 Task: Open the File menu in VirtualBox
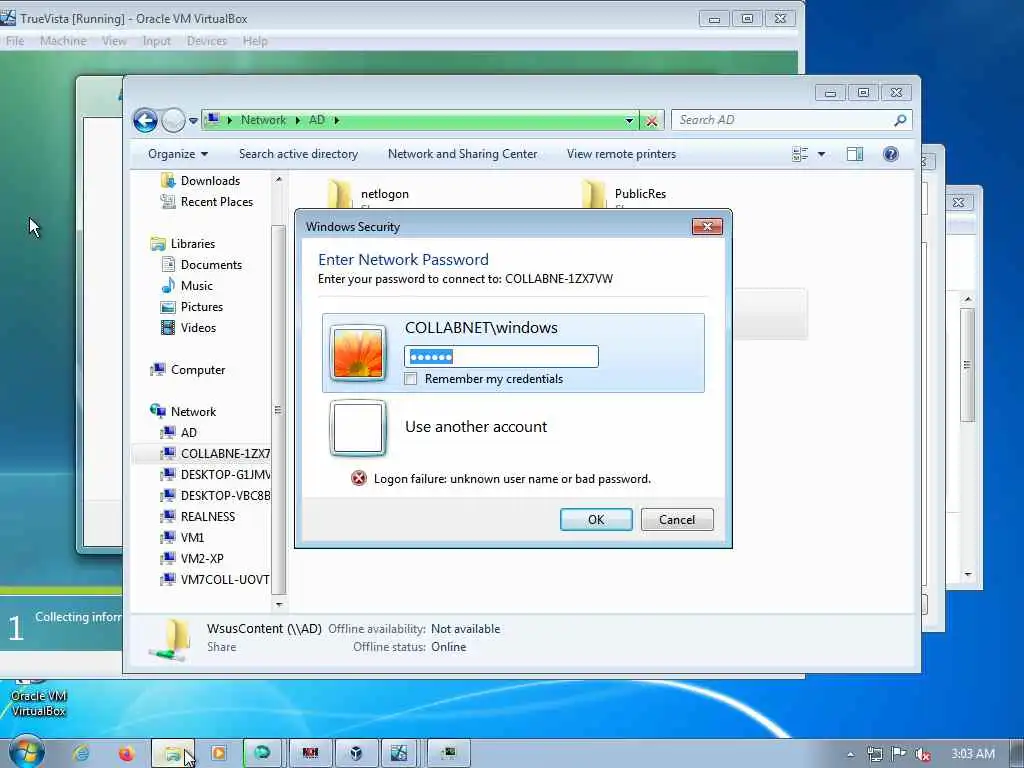pyautogui.click(x=14, y=41)
